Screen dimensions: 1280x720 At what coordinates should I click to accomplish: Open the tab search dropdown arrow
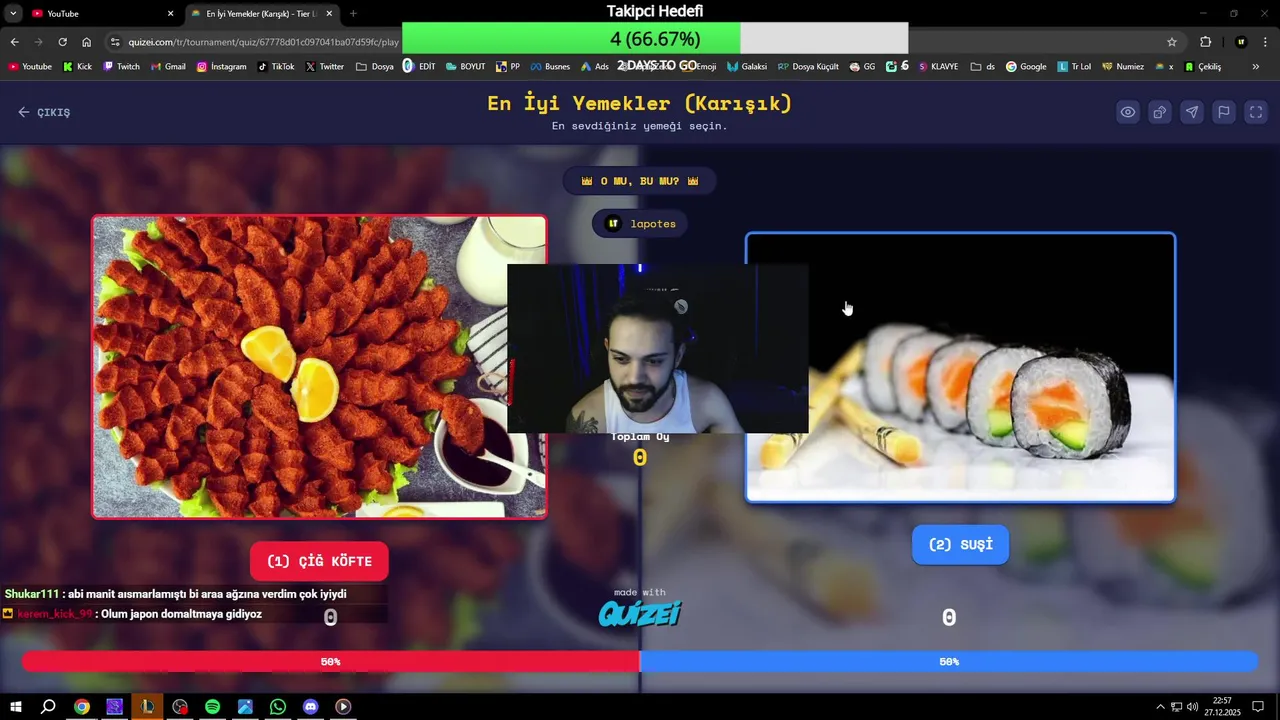[x=13, y=14]
